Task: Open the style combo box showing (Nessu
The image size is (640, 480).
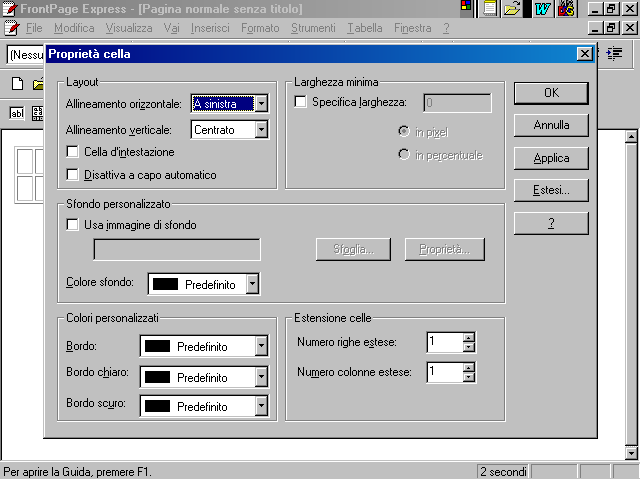Action: point(25,54)
